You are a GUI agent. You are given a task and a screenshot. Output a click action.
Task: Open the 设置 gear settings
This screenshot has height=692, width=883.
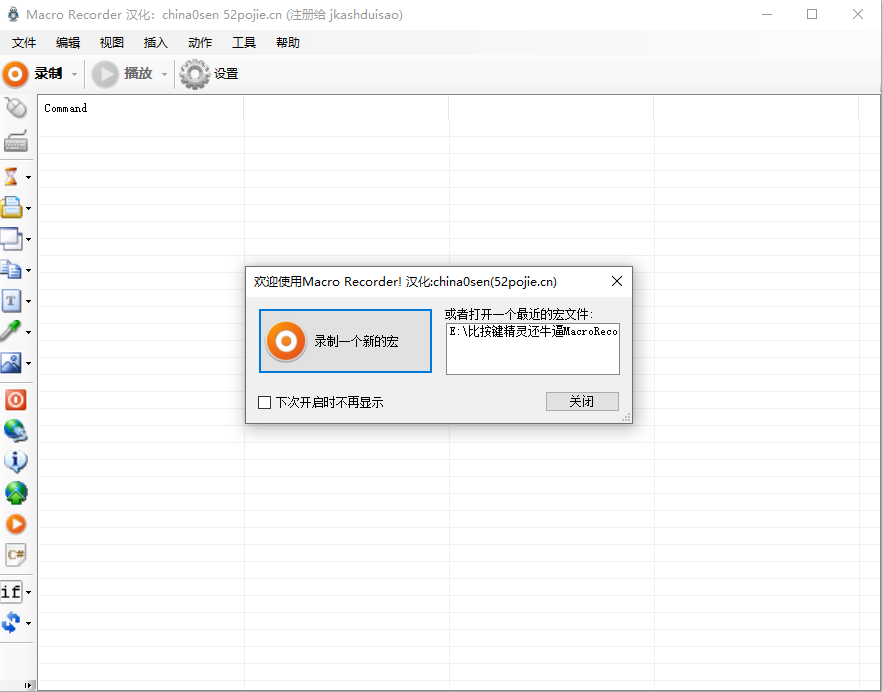[209, 74]
